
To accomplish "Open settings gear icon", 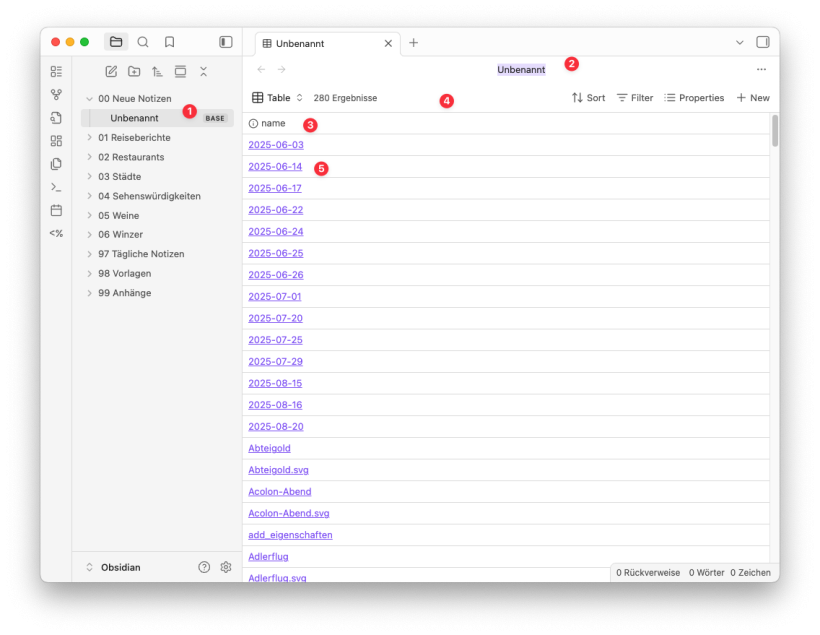I will (x=225, y=567).
